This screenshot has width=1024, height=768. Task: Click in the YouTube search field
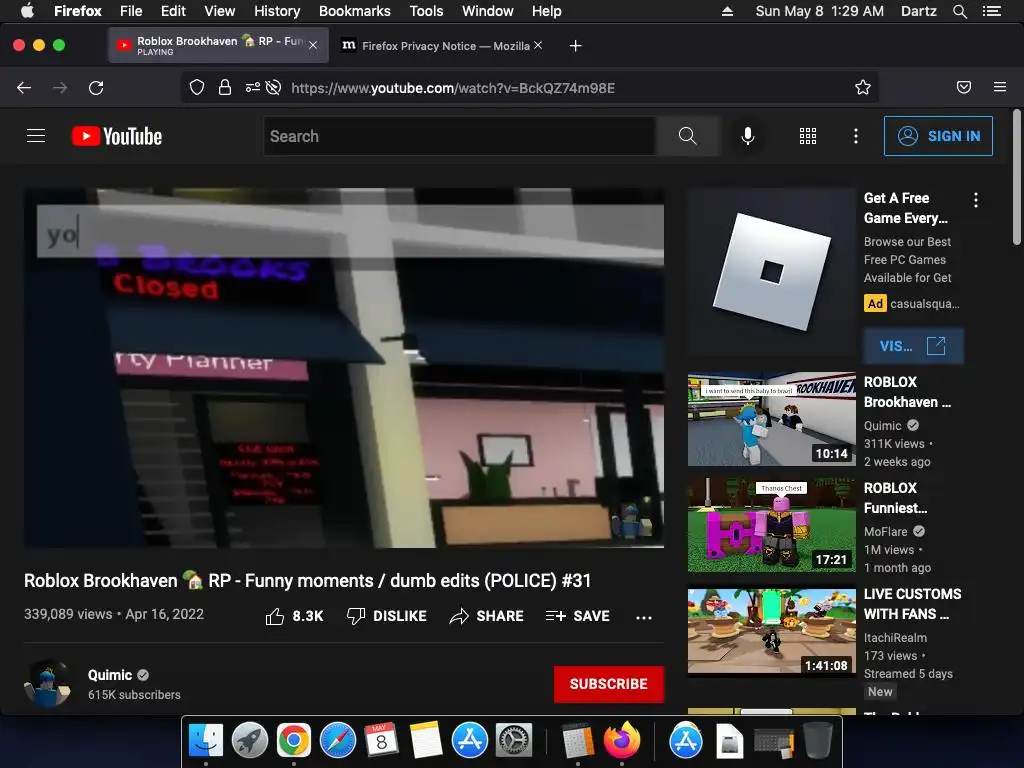pyautogui.click(x=460, y=136)
